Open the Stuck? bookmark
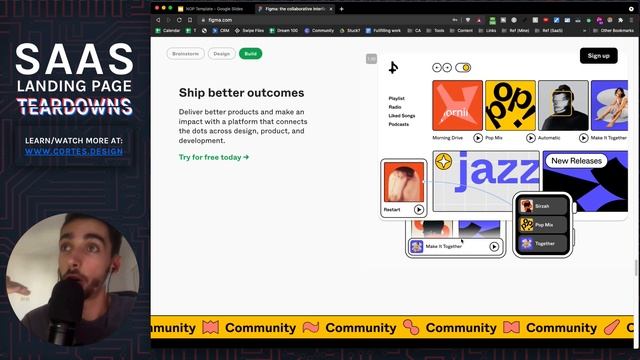640x360 pixels. [x=350, y=31]
